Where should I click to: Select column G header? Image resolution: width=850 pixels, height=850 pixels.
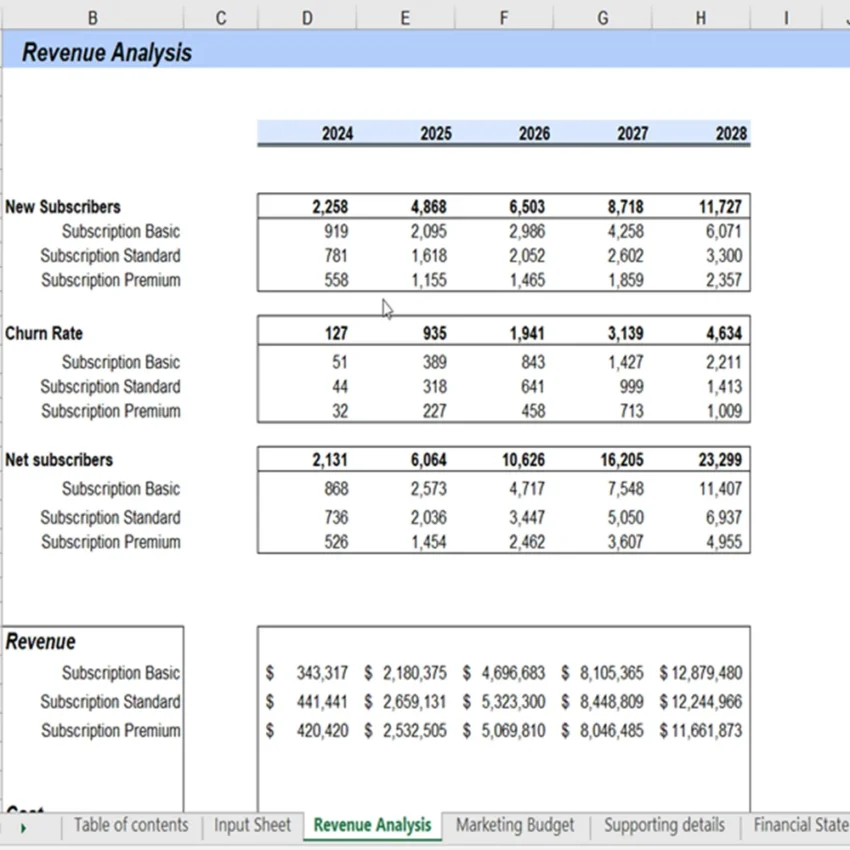point(602,18)
